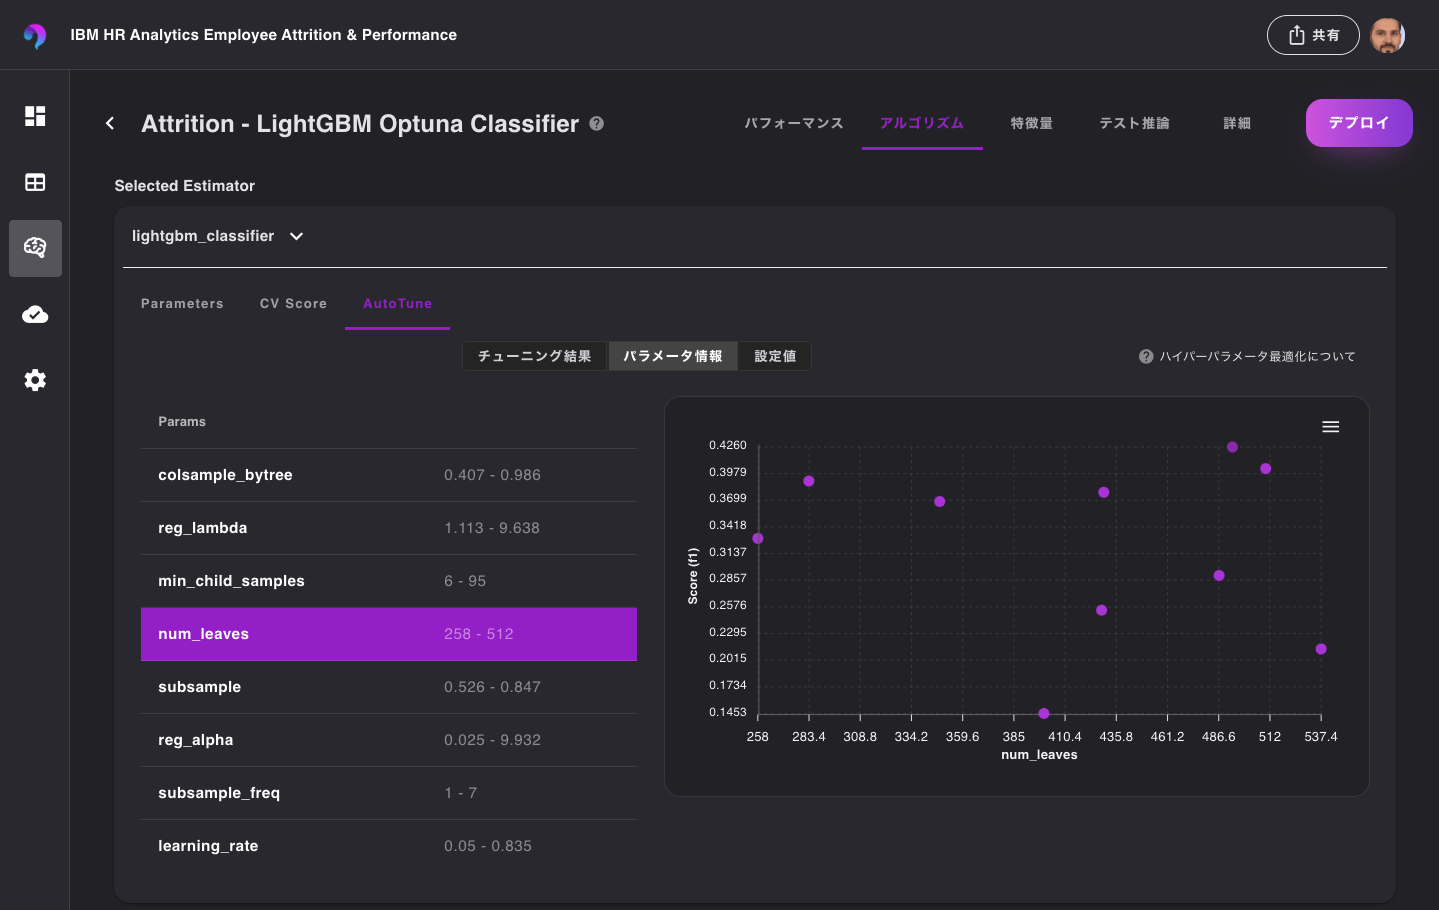1439x910 pixels.
Task: Click the app logo icon in header
Action: (35, 35)
